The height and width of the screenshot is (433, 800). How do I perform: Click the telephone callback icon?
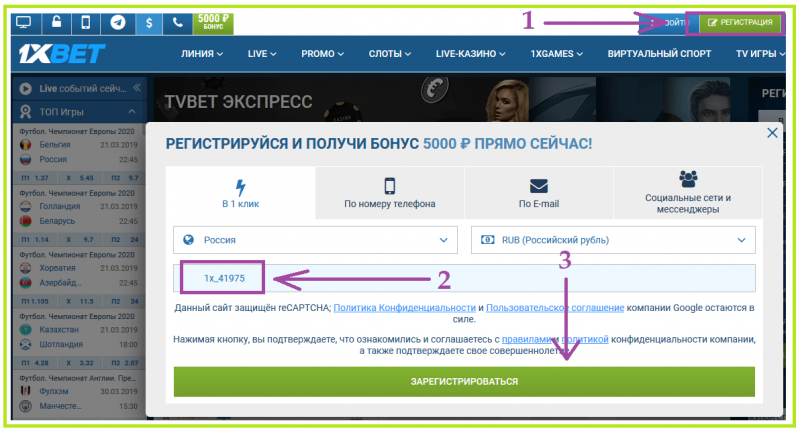click(x=178, y=23)
